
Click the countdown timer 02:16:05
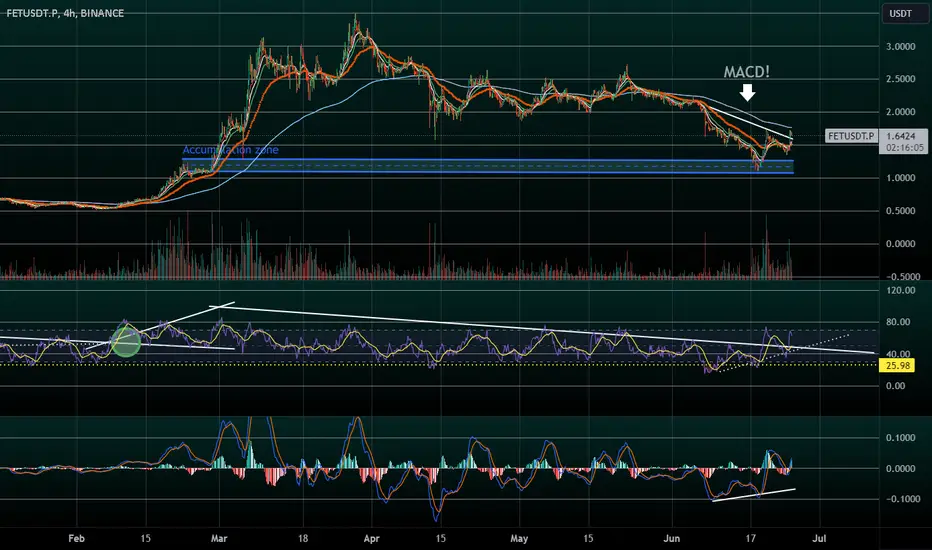coord(904,147)
